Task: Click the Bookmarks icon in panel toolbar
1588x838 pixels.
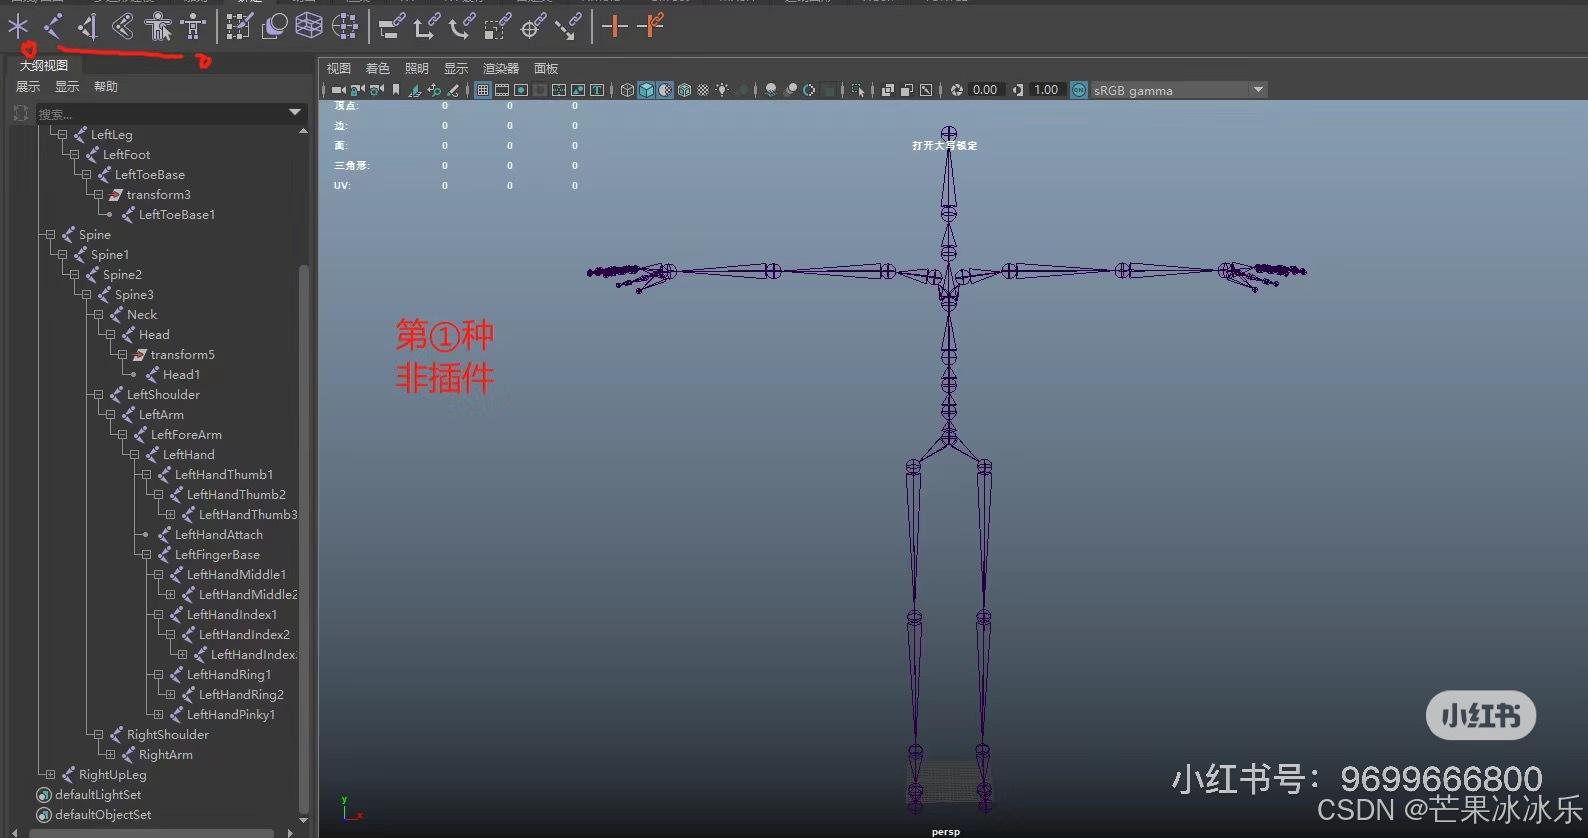Action: coord(395,90)
